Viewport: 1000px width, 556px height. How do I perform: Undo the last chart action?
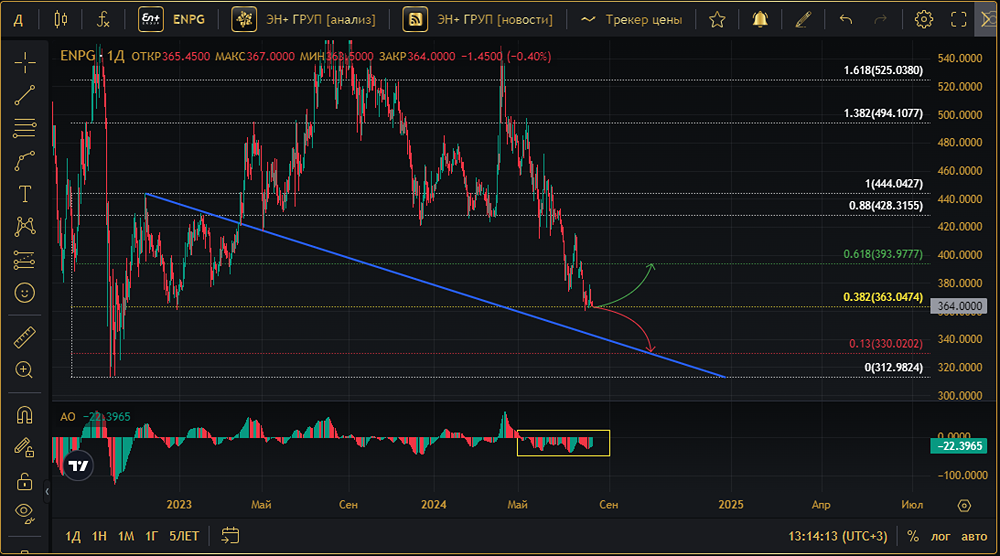click(846, 20)
